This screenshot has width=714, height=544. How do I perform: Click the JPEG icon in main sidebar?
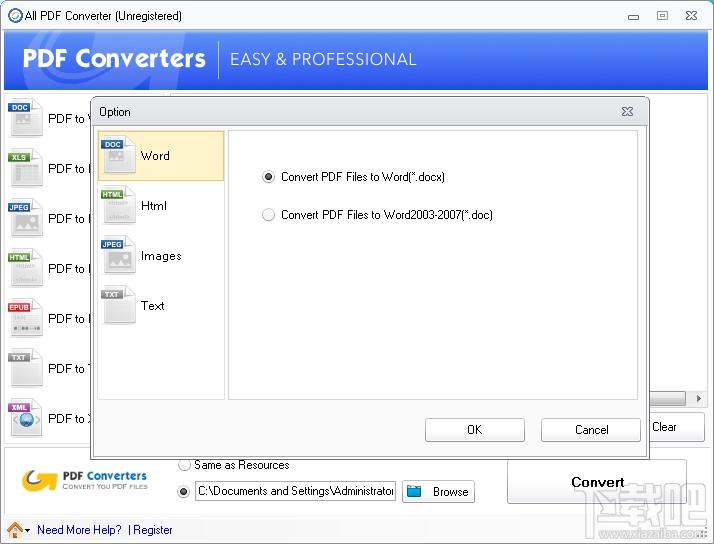tap(25, 218)
